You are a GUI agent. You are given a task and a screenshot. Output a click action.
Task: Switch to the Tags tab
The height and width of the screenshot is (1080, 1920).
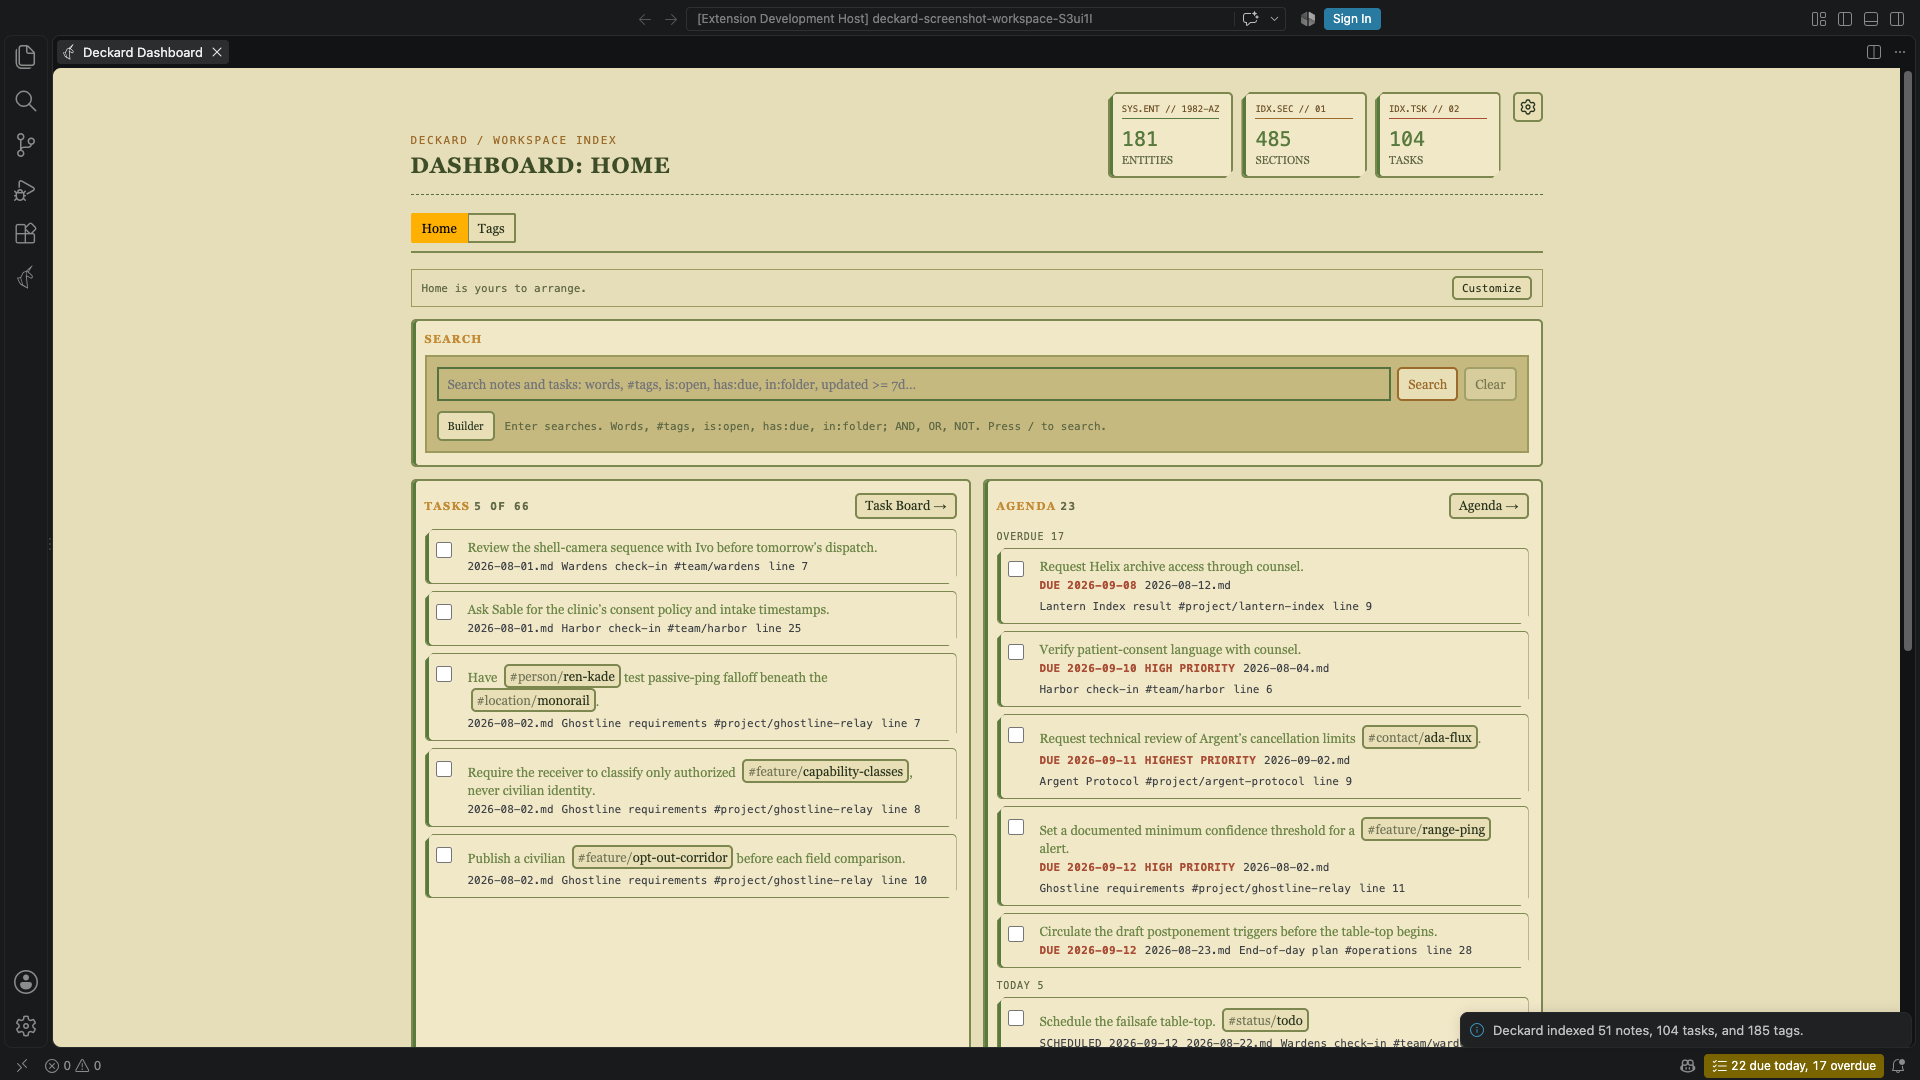(491, 228)
